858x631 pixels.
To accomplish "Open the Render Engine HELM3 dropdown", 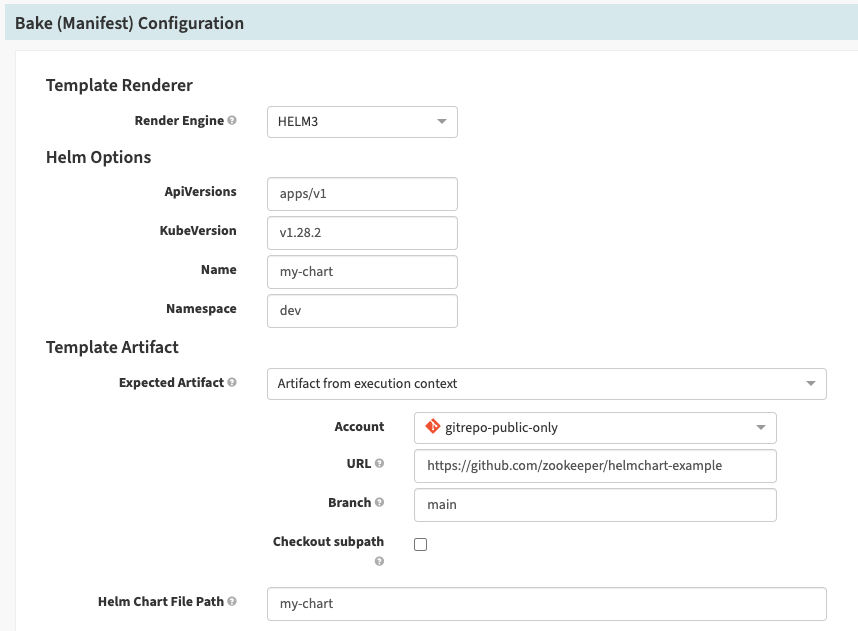I will point(361,122).
